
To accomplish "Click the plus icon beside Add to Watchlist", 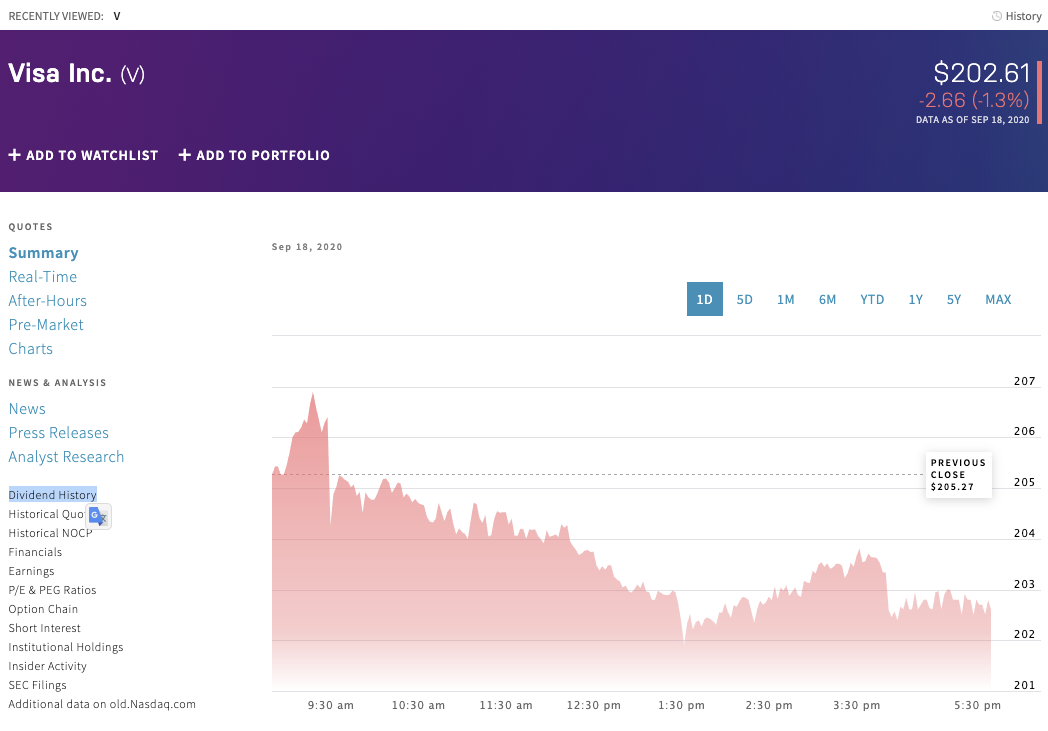I will (15, 155).
